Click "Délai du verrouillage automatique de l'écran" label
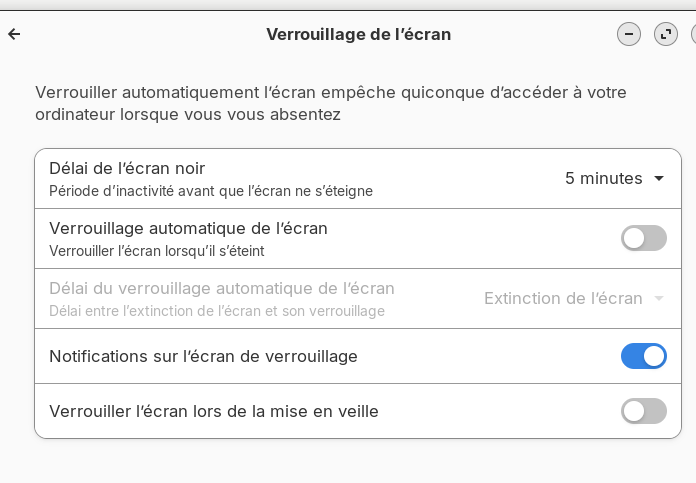696x483 pixels. point(221,288)
